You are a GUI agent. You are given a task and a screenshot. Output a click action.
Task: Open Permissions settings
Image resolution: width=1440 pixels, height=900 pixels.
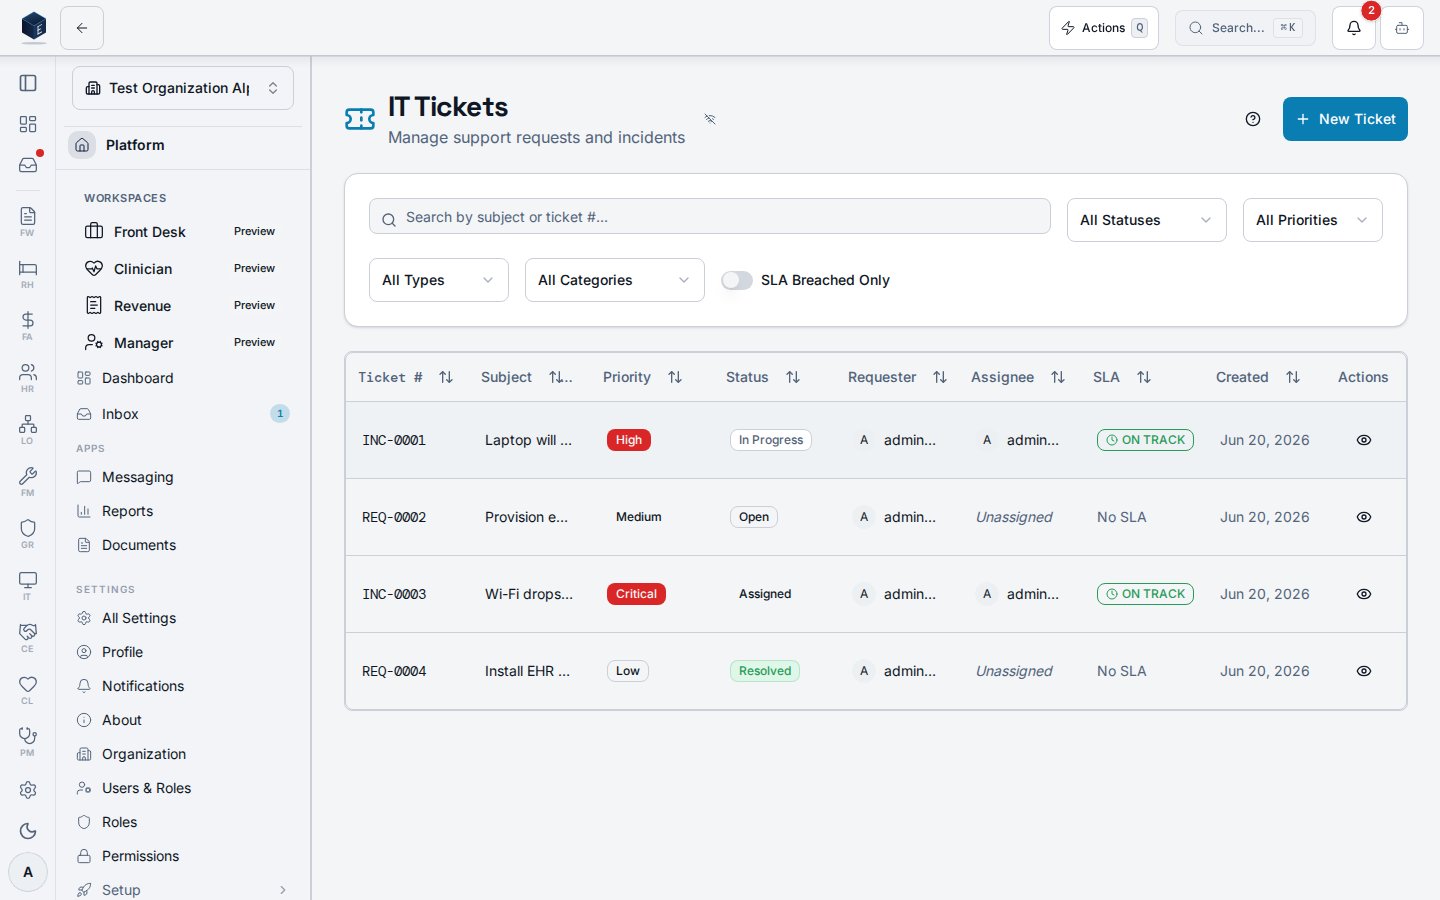[x=183, y=856]
